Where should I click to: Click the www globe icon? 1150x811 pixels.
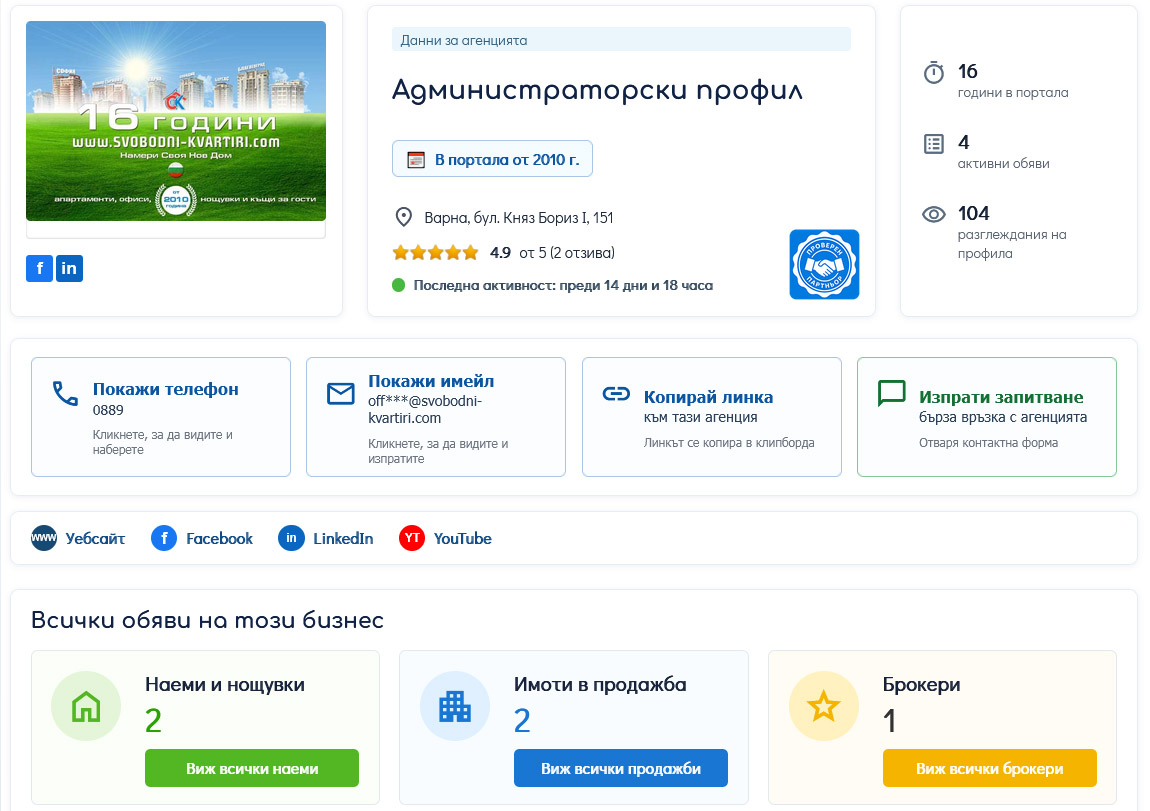tap(43, 538)
